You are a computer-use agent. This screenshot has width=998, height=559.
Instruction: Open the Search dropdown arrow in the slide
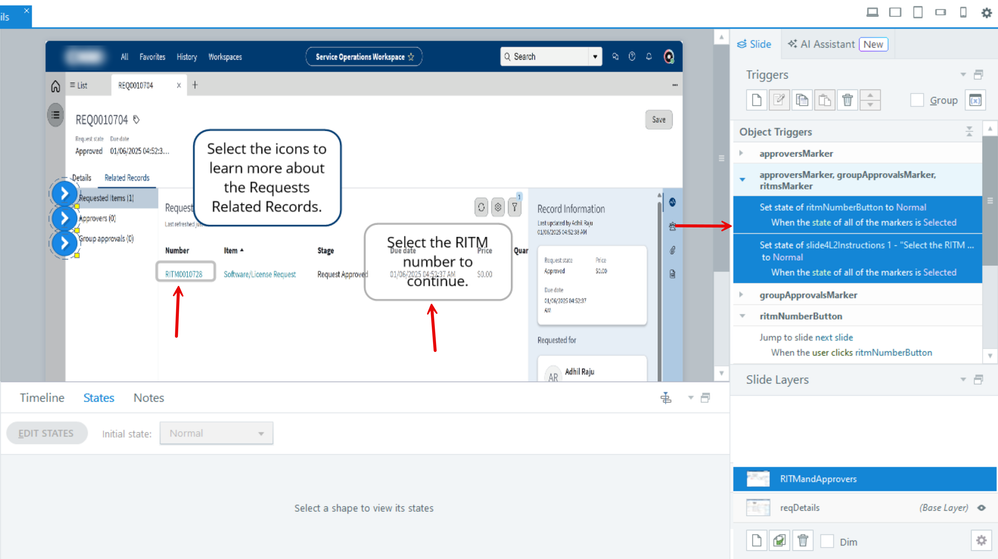595,57
